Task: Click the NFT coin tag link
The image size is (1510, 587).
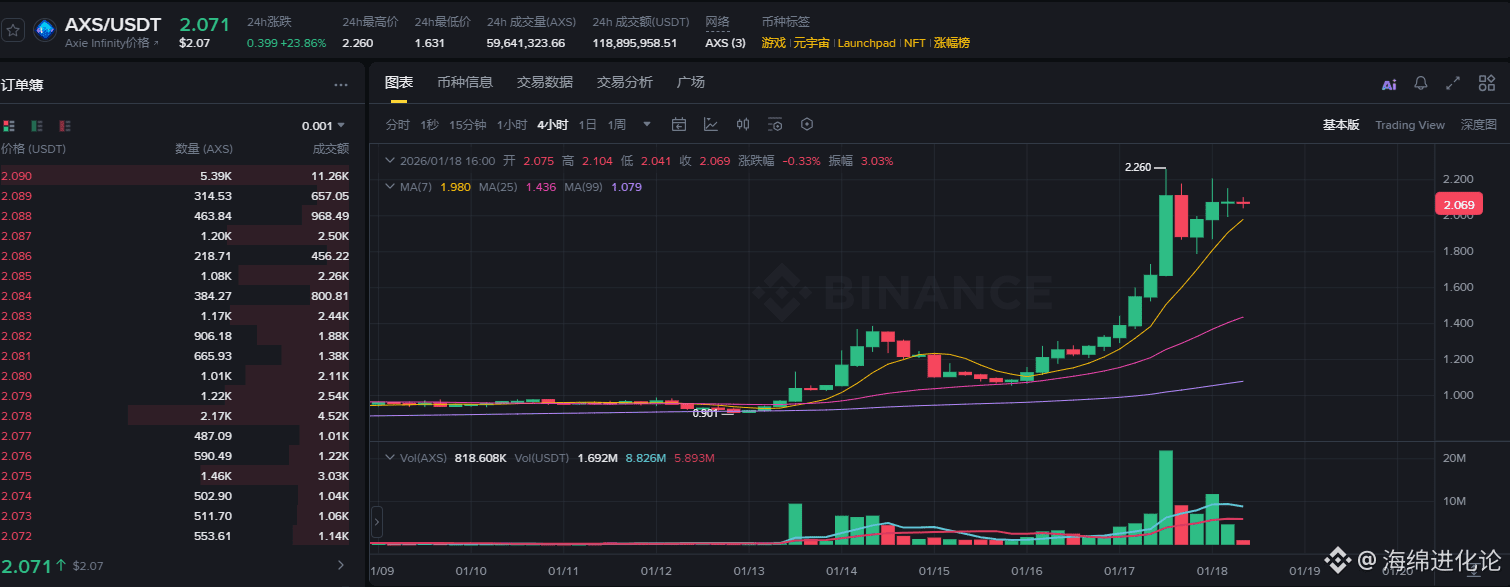Action: [914, 43]
